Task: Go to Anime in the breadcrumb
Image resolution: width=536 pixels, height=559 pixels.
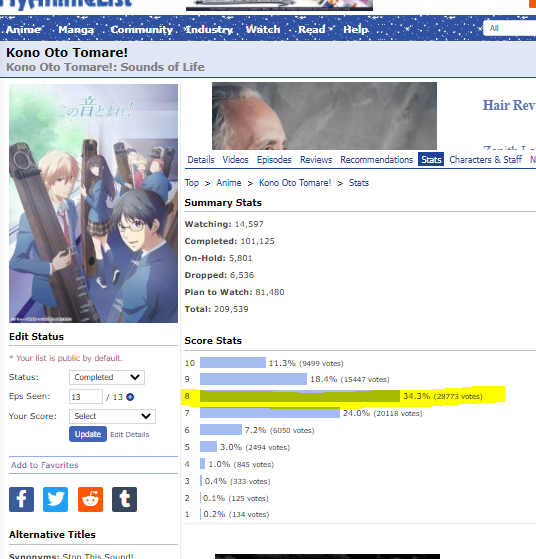Action: (x=229, y=183)
